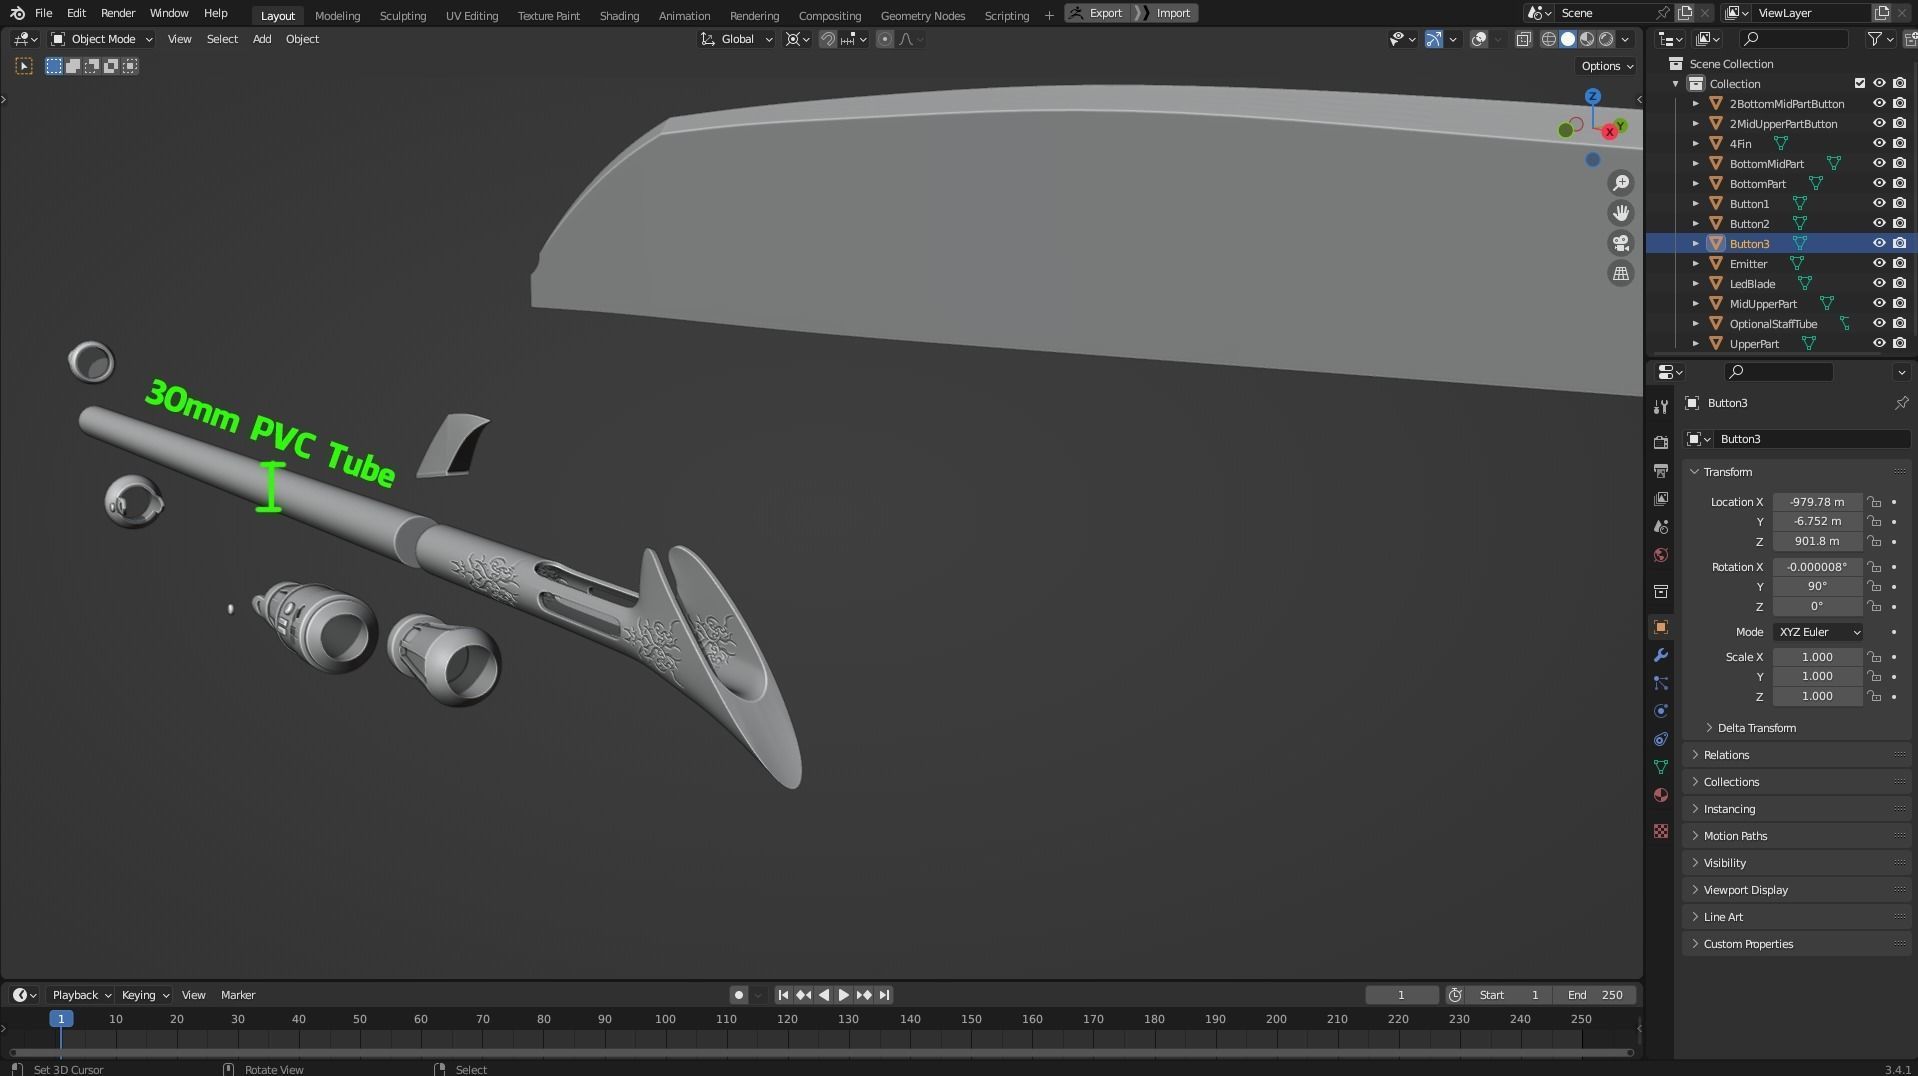Switch perspective/orthographic with the grid gizmo

click(1620, 273)
